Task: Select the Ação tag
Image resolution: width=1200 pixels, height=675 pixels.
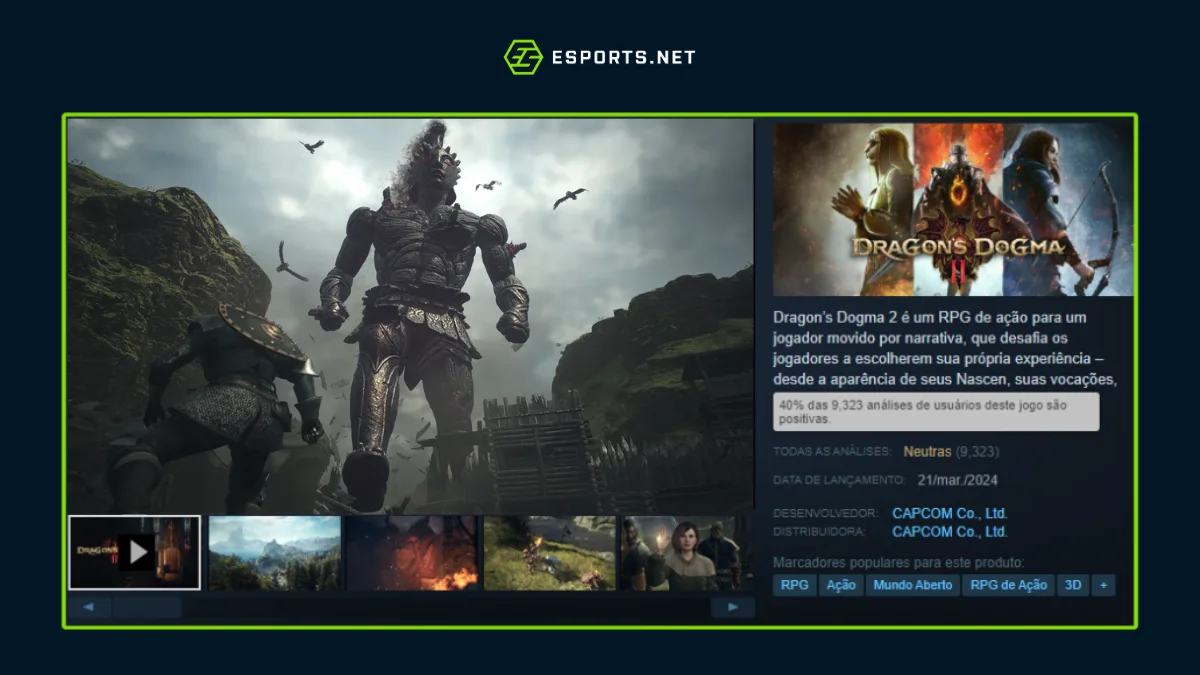Action: click(x=841, y=585)
